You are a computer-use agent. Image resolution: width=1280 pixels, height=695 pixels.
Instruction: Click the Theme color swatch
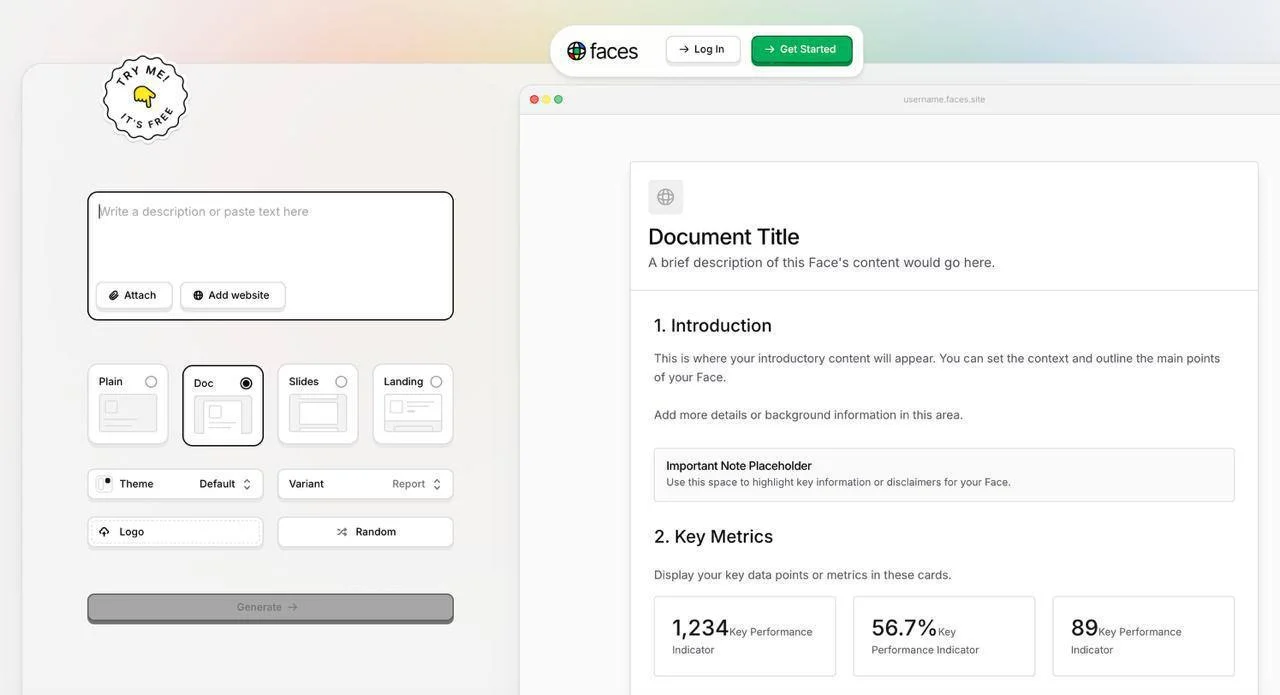pos(105,484)
